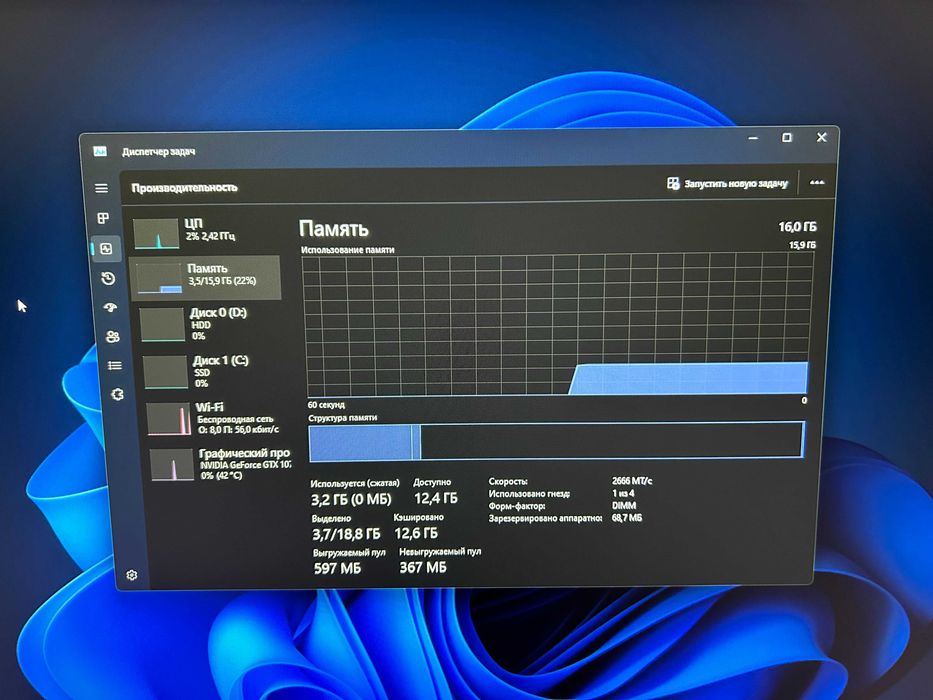This screenshot has height=700, width=933.
Task: Click the '68,7 МБ' hardware reserved value
Action: point(627,518)
